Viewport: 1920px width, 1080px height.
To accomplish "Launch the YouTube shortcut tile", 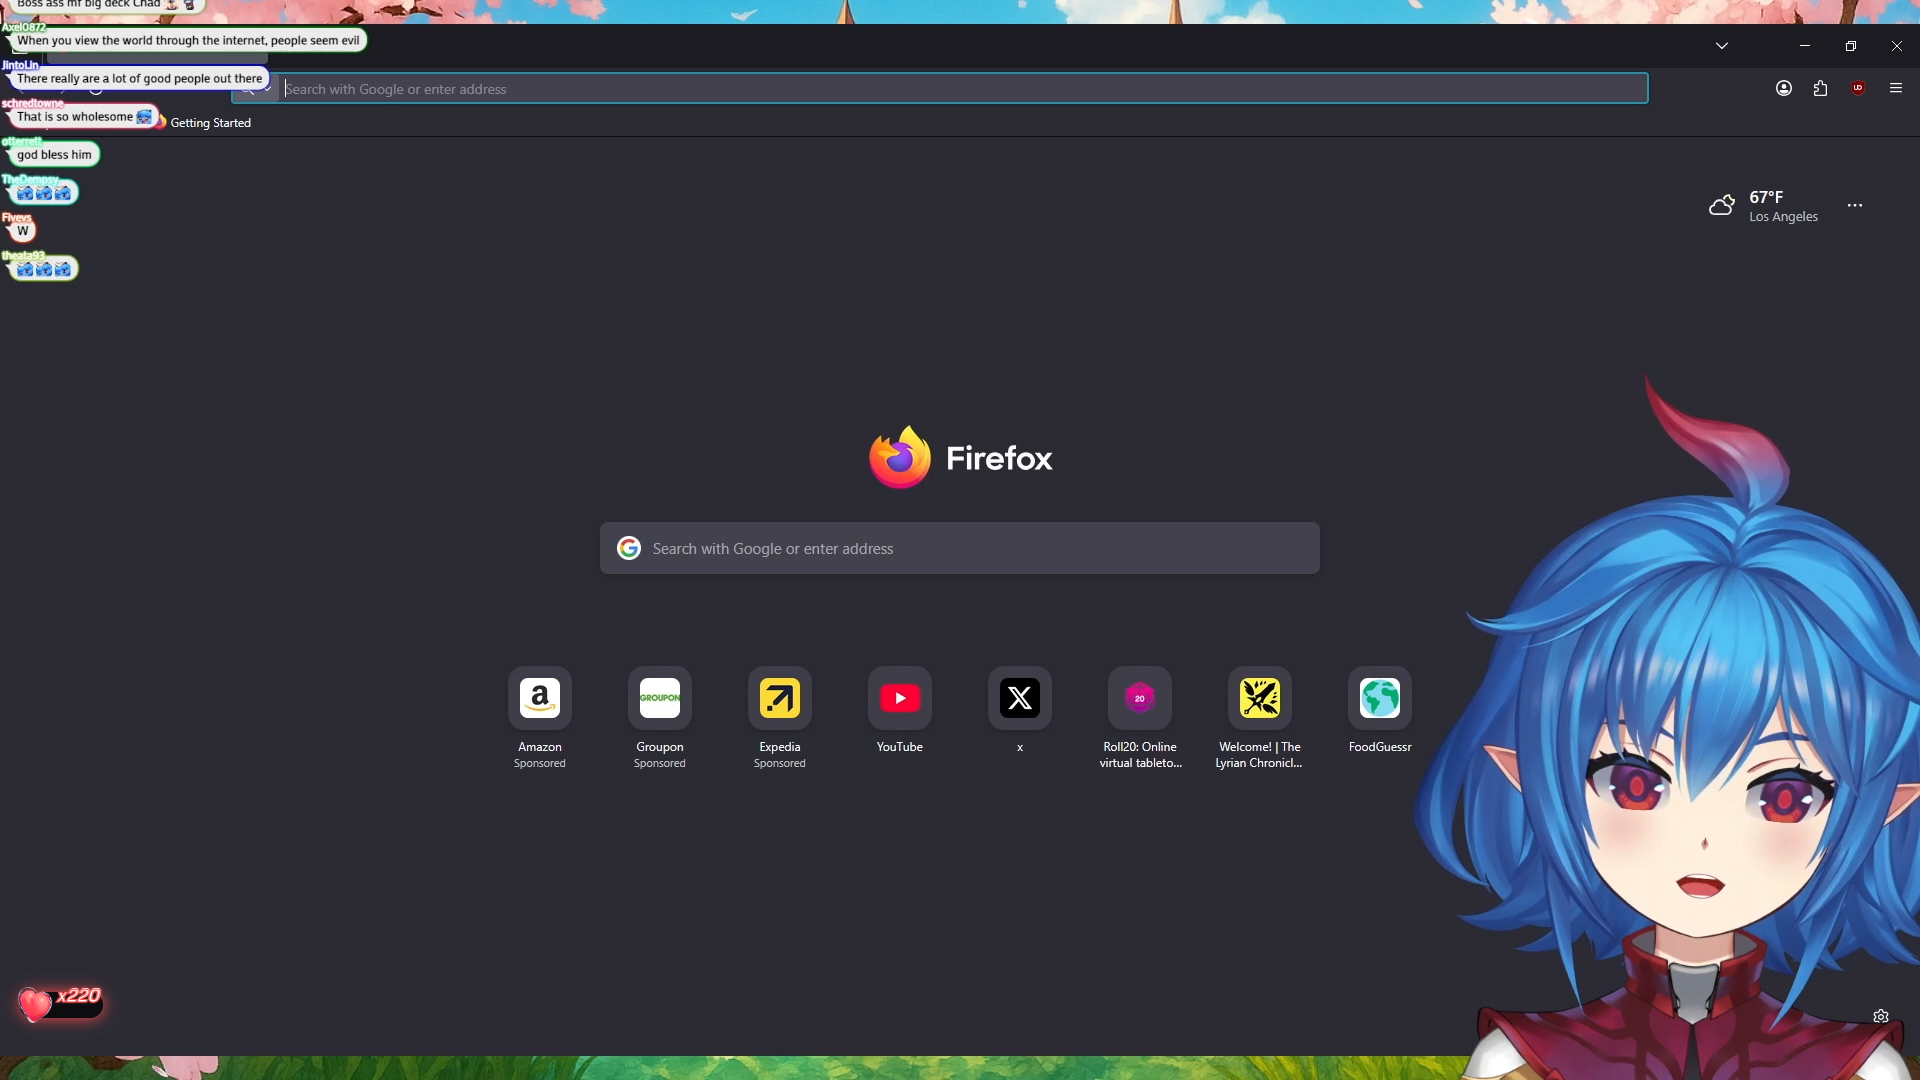I will [900, 698].
